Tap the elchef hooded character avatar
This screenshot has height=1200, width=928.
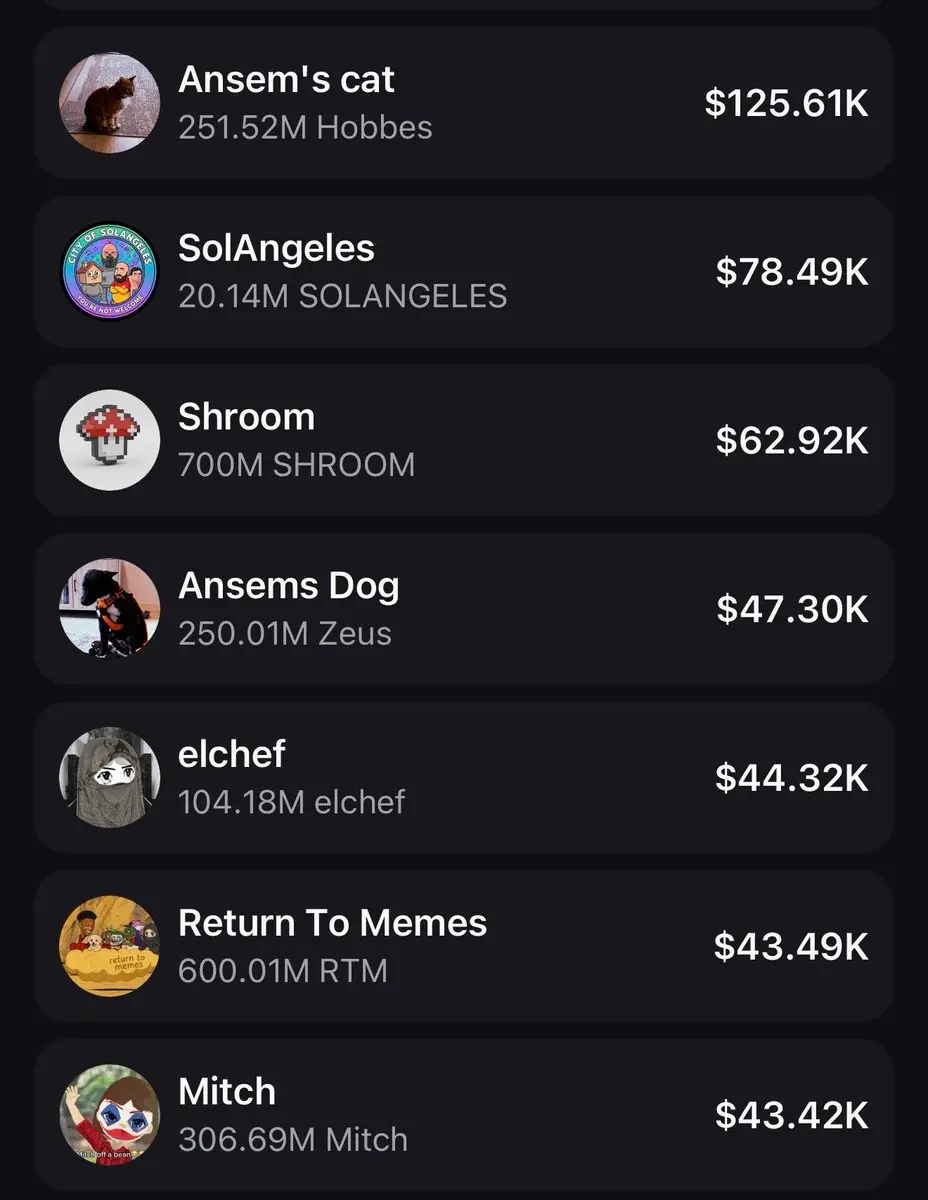point(109,776)
